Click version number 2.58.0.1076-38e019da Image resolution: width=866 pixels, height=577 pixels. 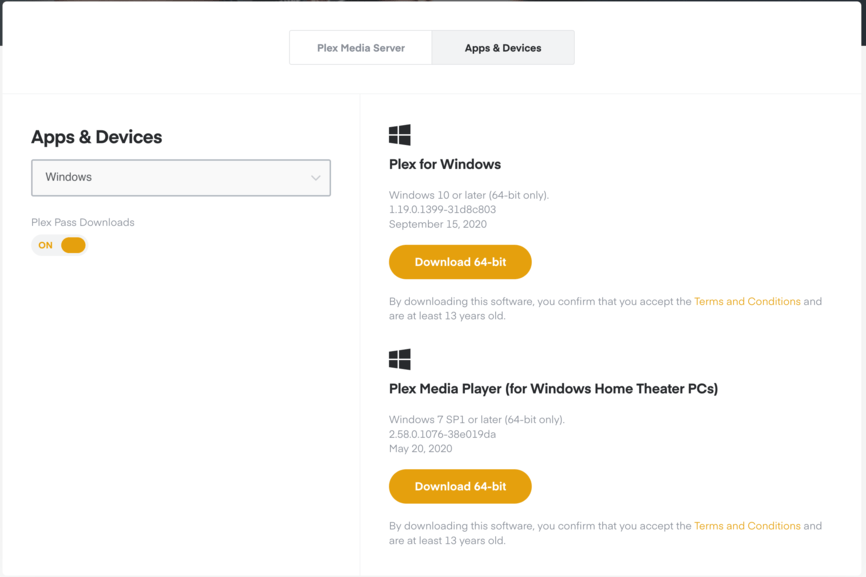pyautogui.click(x=442, y=434)
